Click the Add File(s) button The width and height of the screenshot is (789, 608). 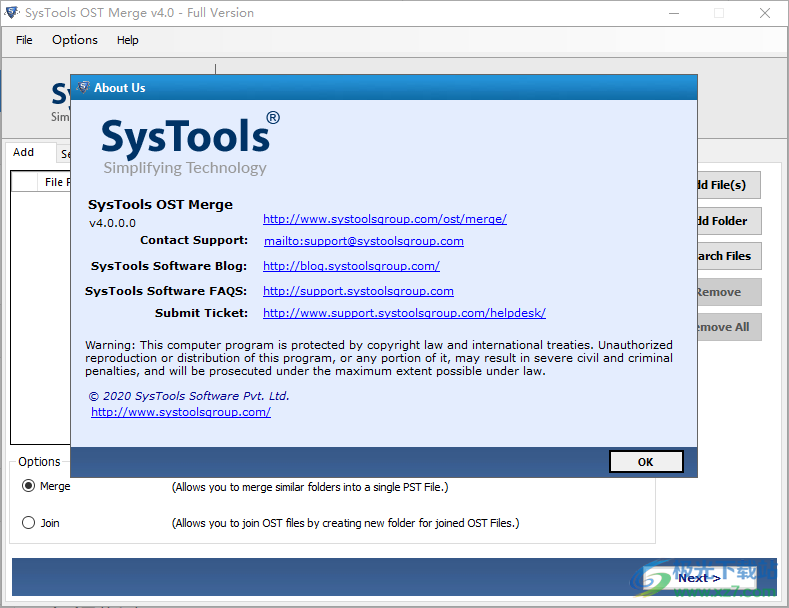(x=727, y=185)
